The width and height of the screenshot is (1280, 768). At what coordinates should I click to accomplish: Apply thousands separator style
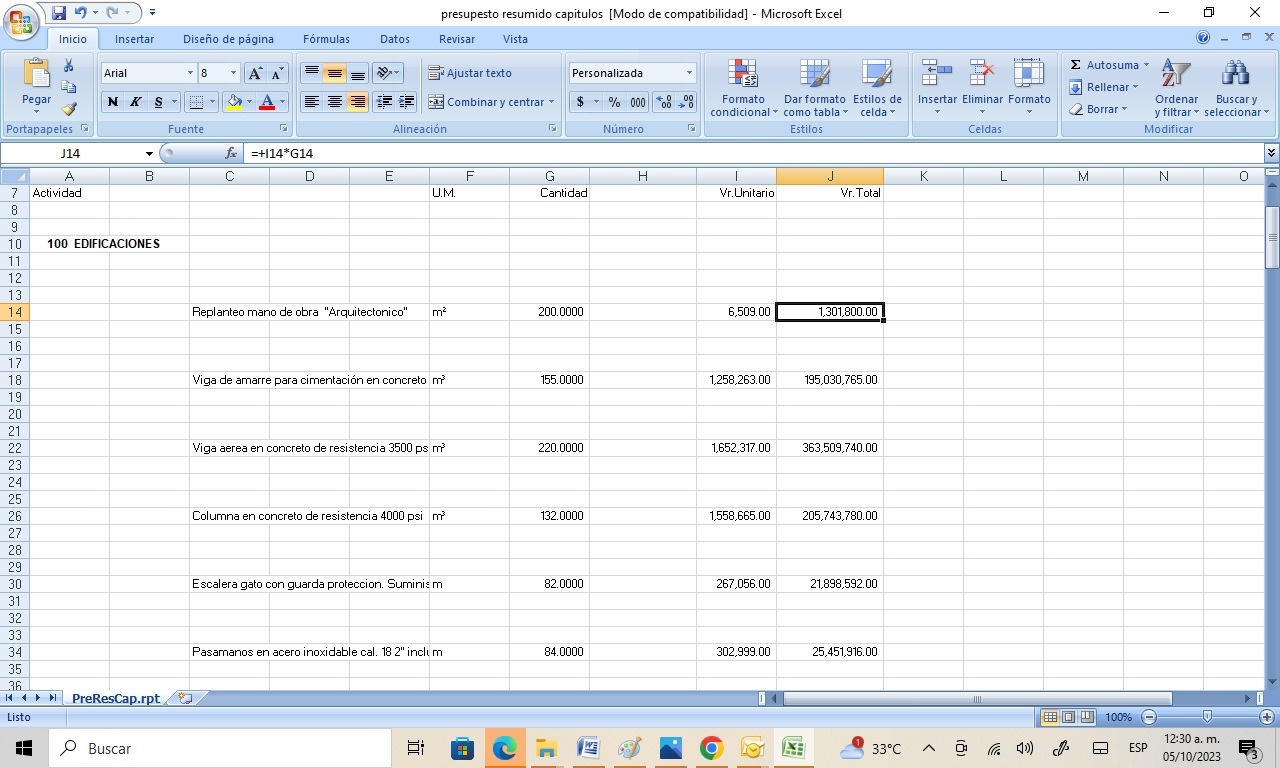pos(637,102)
